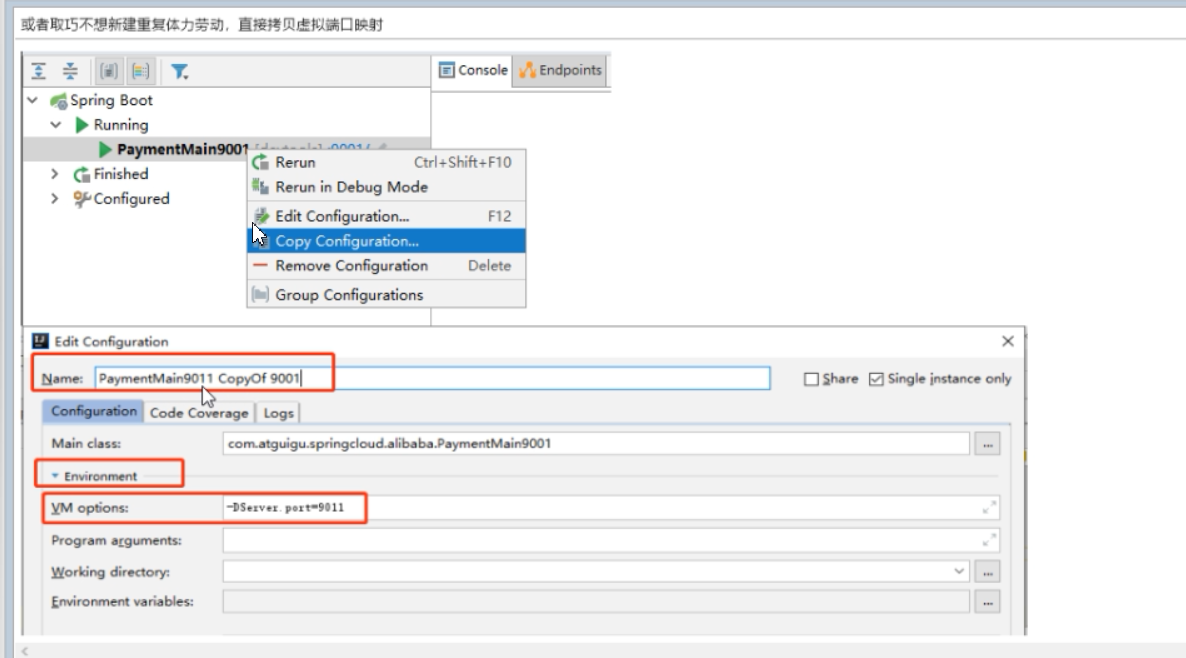Open the Code Coverage tab

pos(199,413)
